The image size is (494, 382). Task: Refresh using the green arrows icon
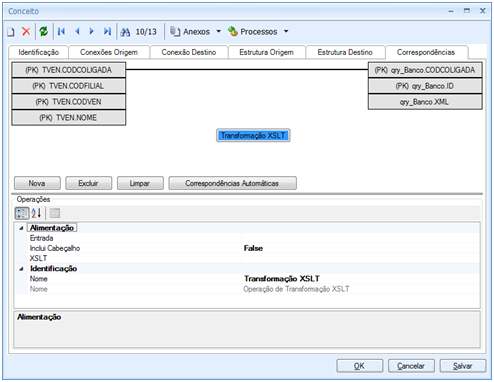(43, 31)
